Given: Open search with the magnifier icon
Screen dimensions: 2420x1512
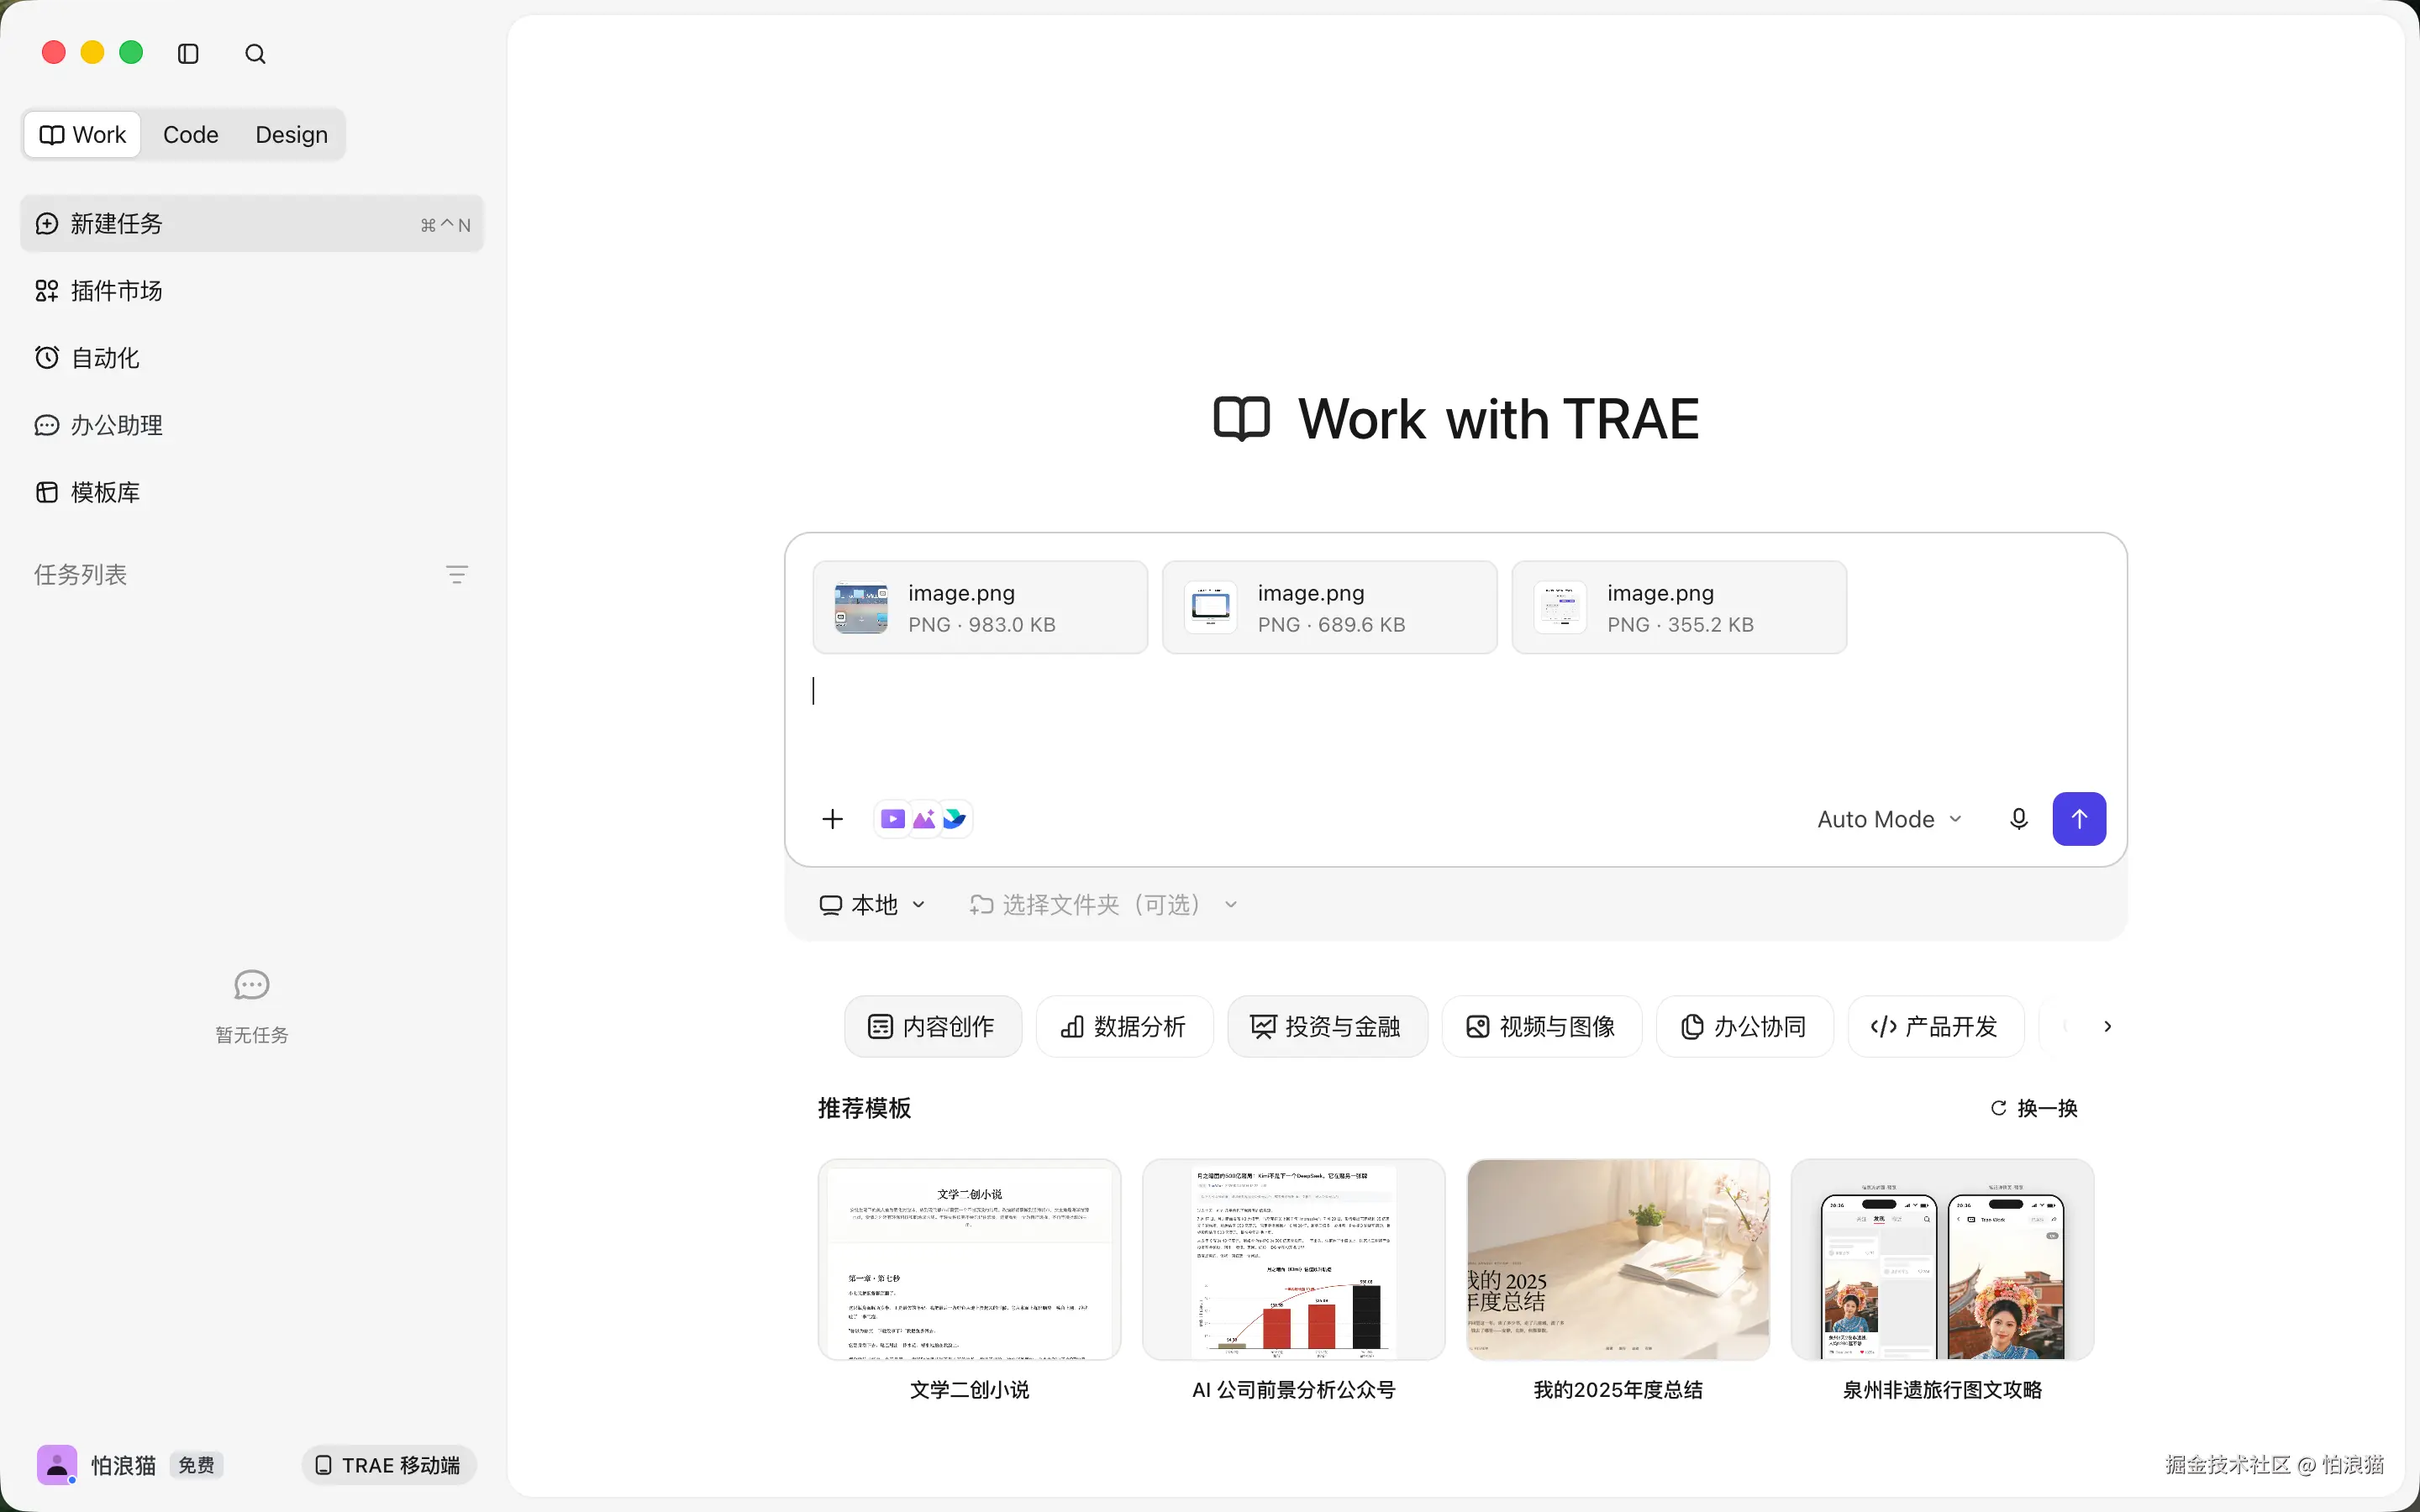Looking at the screenshot, I should (x=255, y=54).
